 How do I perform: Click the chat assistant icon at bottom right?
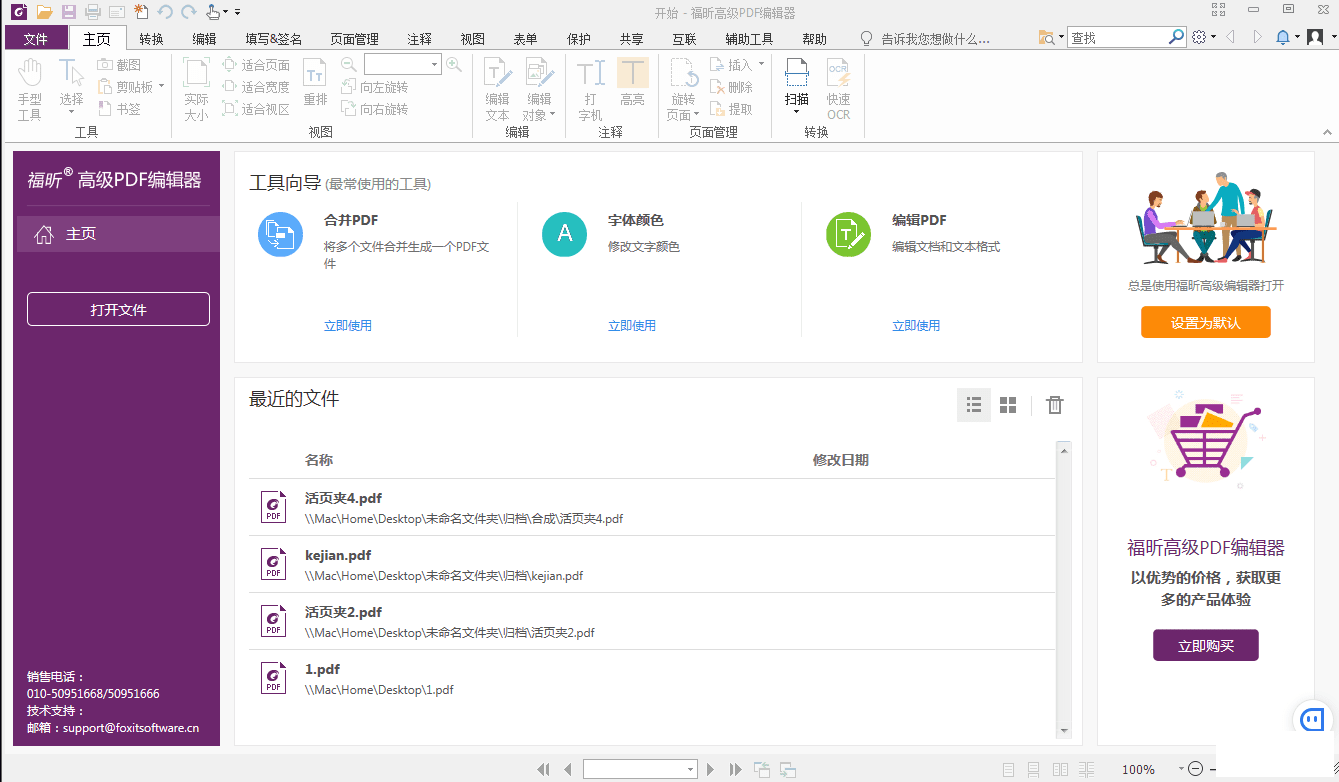tap(1313, 719)
